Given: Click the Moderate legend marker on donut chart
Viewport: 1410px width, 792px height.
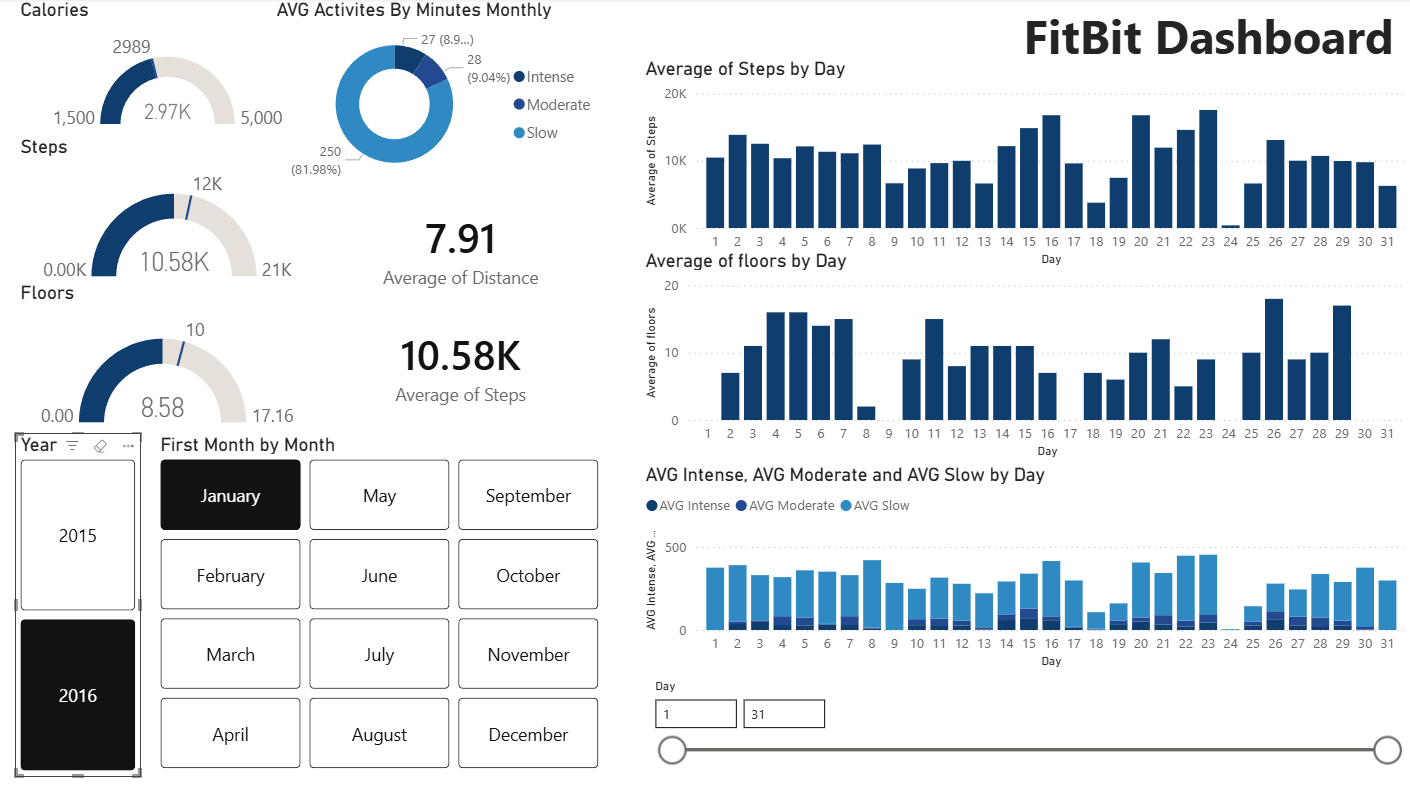Looking at the screenshot, I should [x=519, y=104].
